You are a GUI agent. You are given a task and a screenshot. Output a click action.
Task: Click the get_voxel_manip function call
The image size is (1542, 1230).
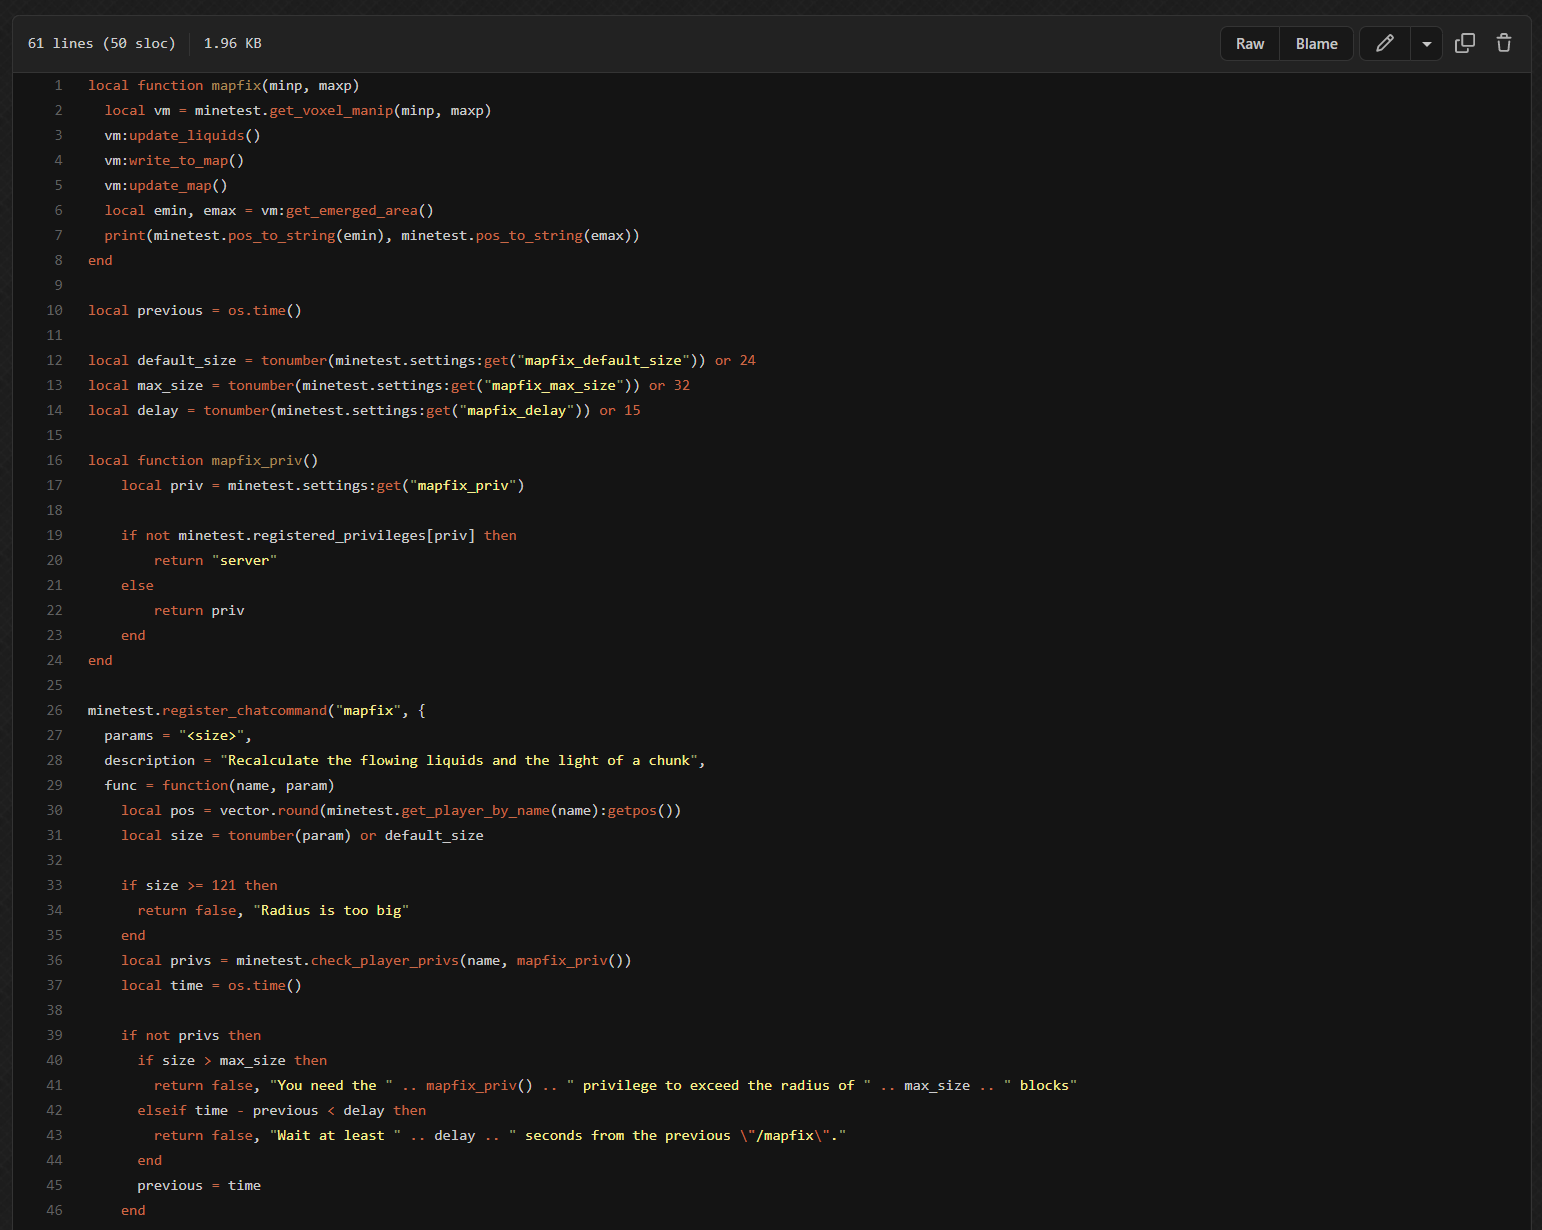(x=331, y=111)
